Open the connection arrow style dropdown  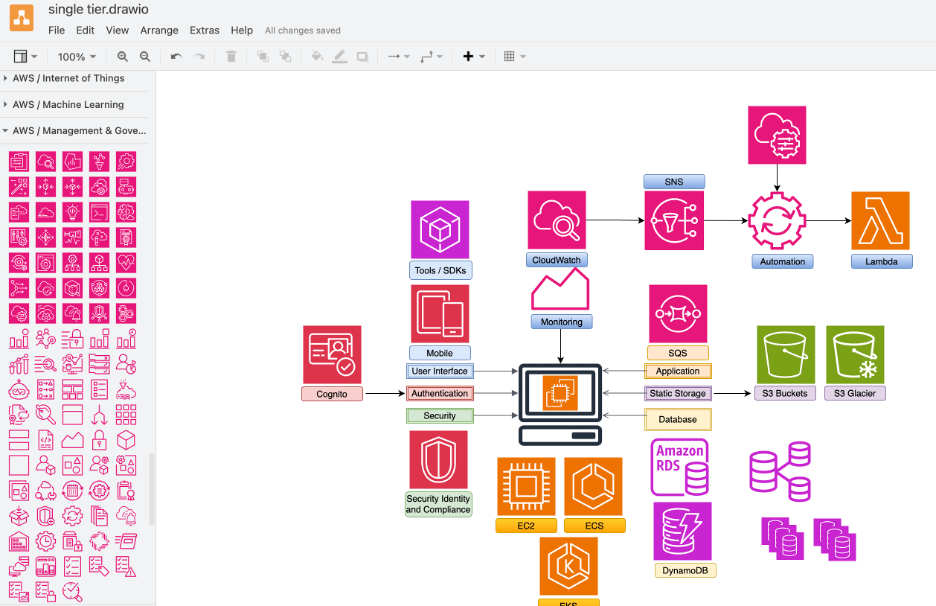(x=398, y=57)
